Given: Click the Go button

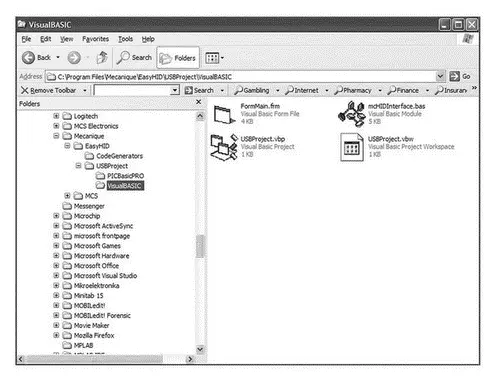Looking at the screenshot, I should pyautogui.click(x=460, y=76).
